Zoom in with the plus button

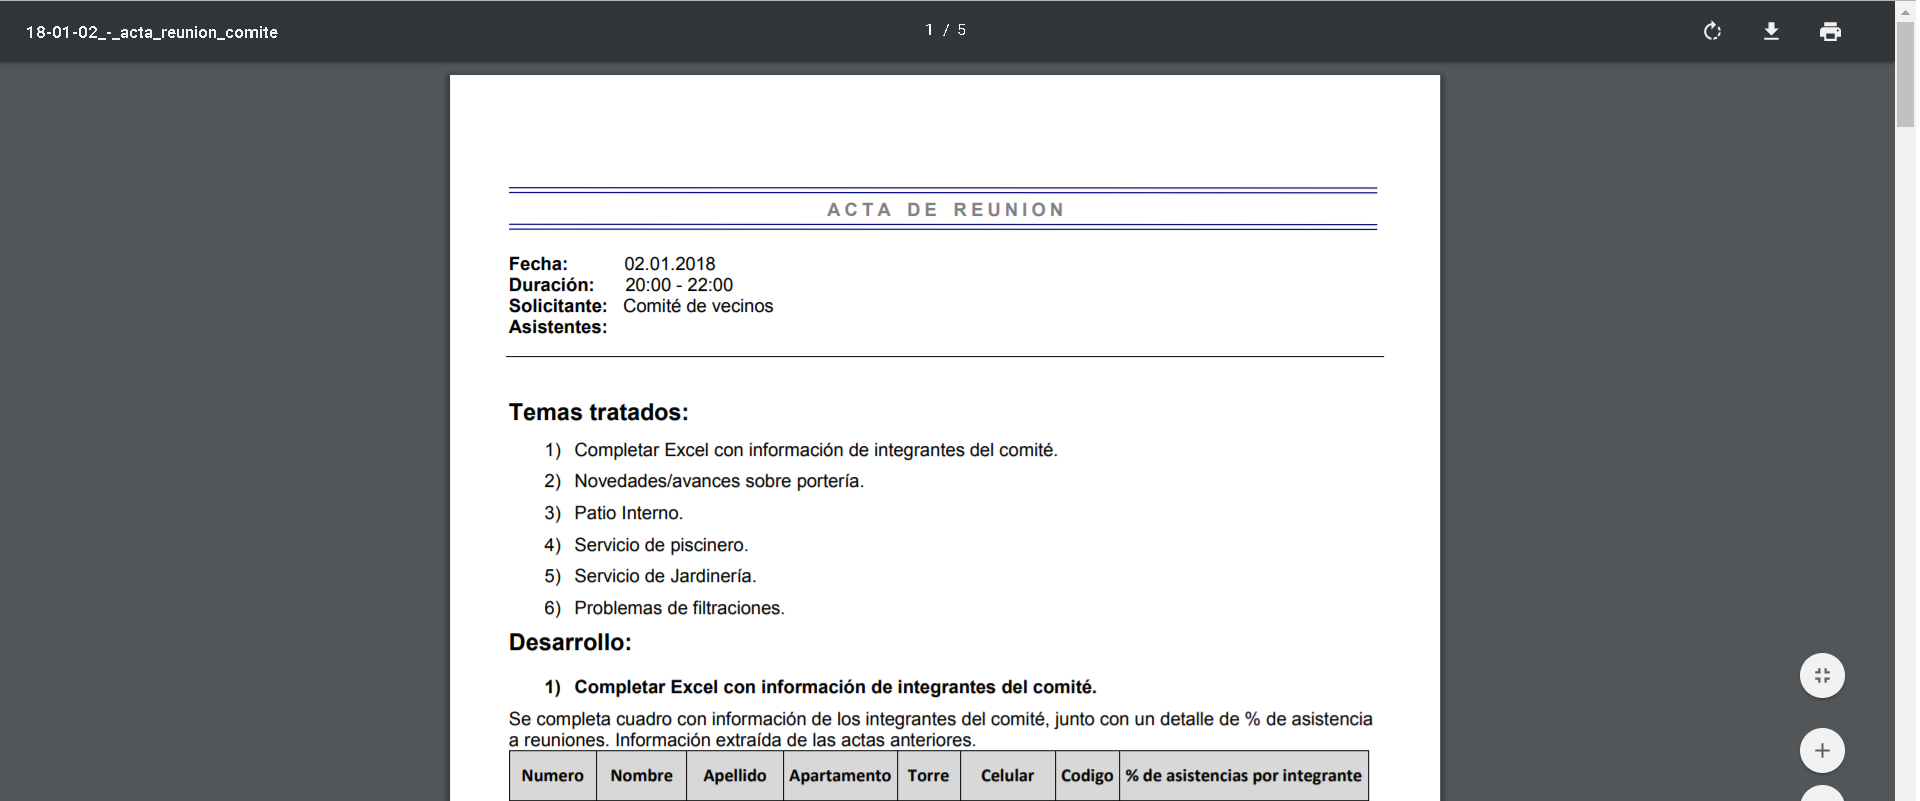(1822, 751)
